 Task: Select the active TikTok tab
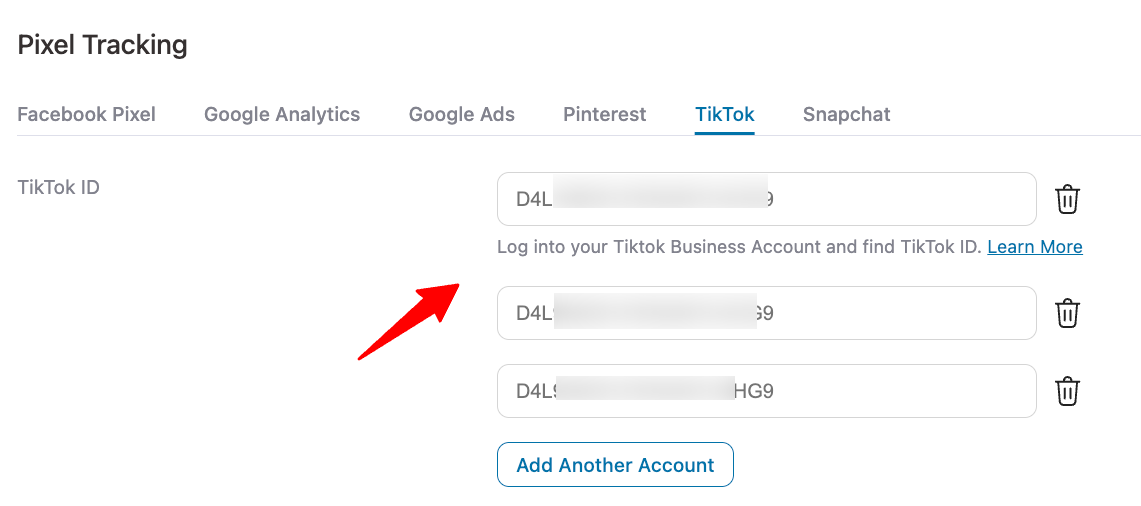pyautogui.click(x=725, y=114)
